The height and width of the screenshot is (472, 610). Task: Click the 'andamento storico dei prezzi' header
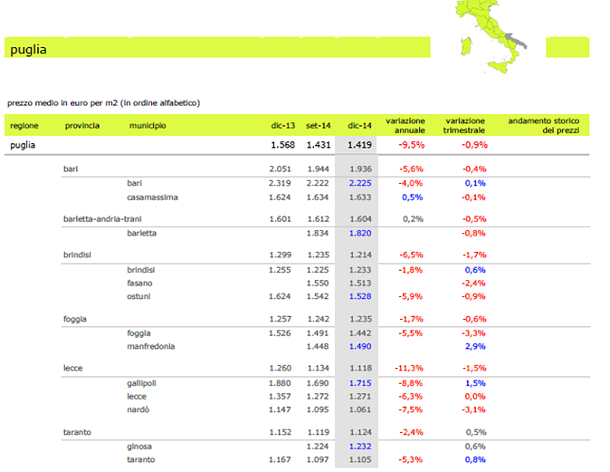pyautogui.click(x=543, y=125)
